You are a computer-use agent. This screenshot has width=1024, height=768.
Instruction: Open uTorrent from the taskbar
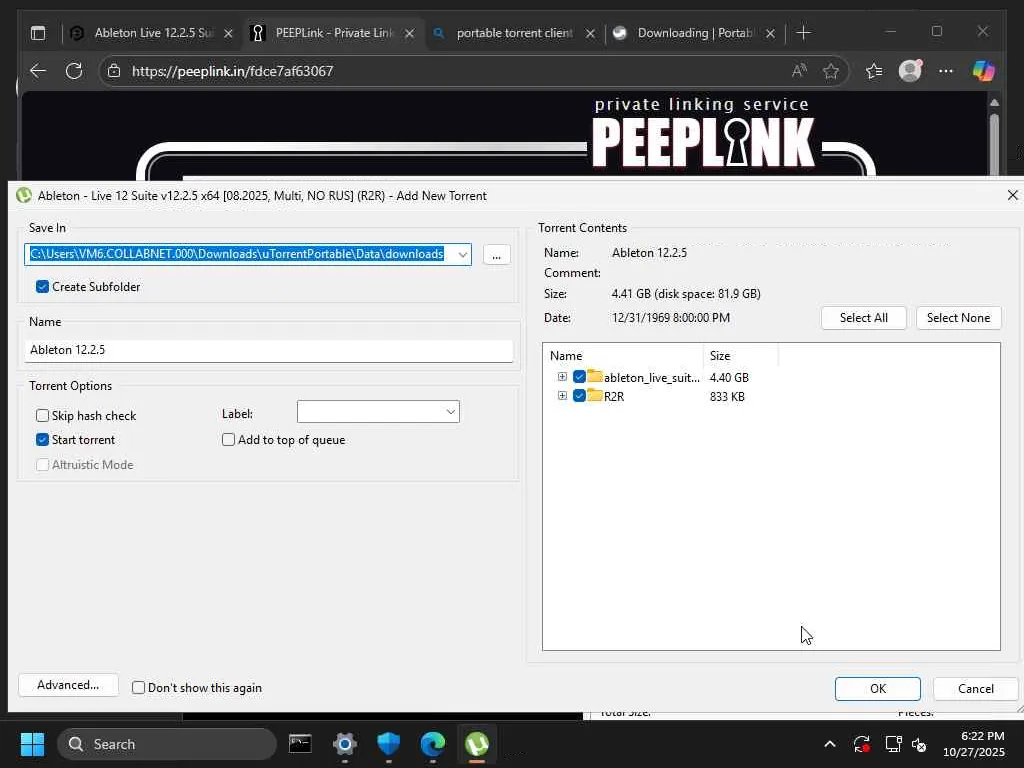477,744
